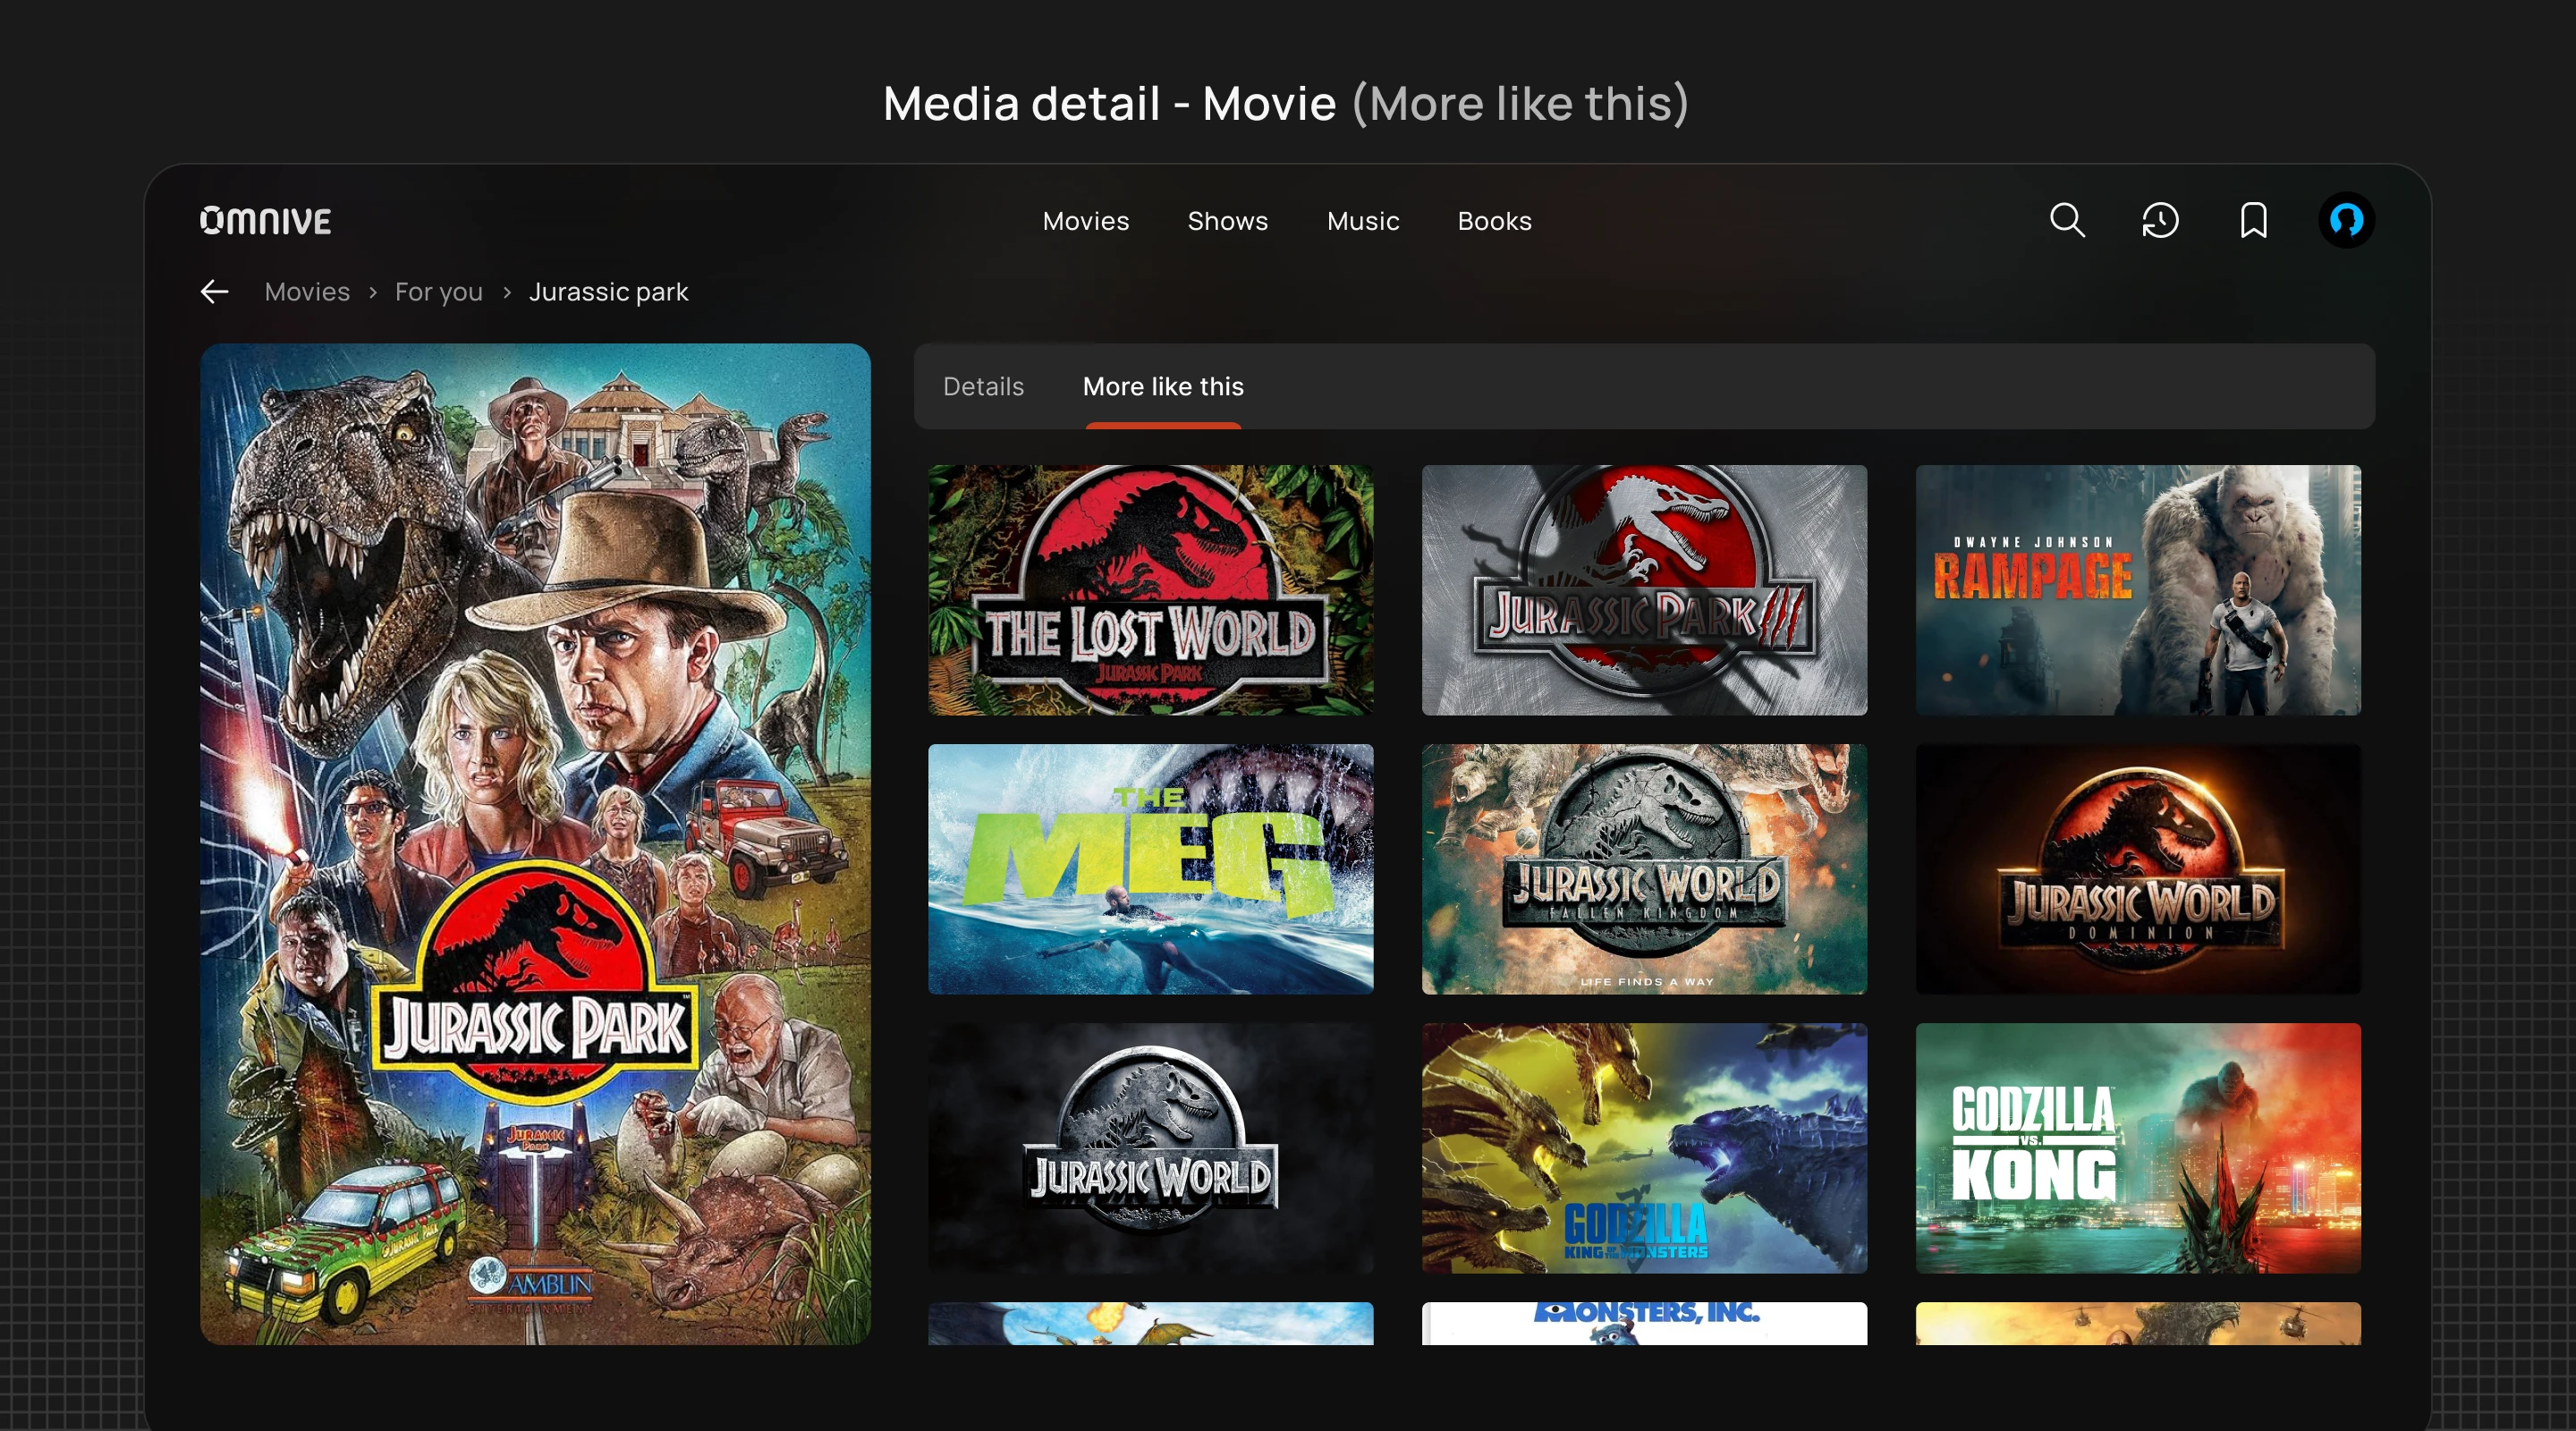Open The Meg movie thumbnail
2576x1431 pixels.
tap(1150, 869)
